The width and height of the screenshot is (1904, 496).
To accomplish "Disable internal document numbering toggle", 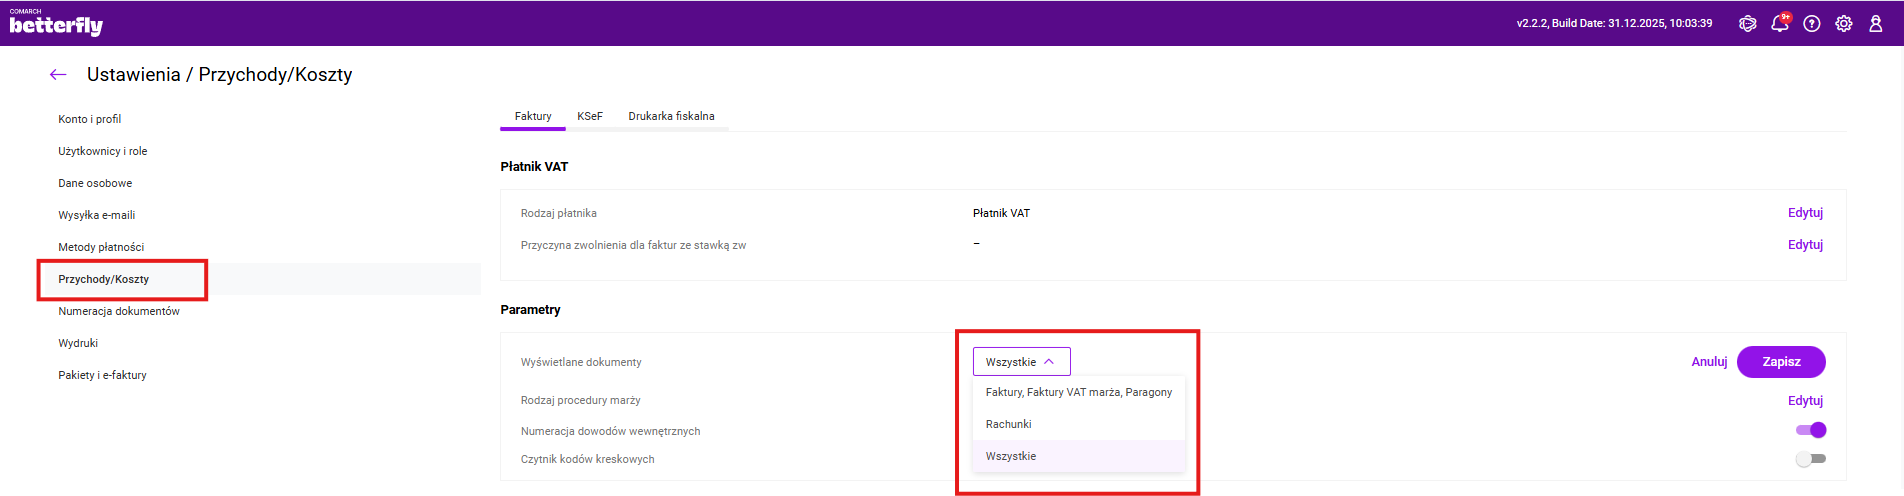I will [1810, 430].
